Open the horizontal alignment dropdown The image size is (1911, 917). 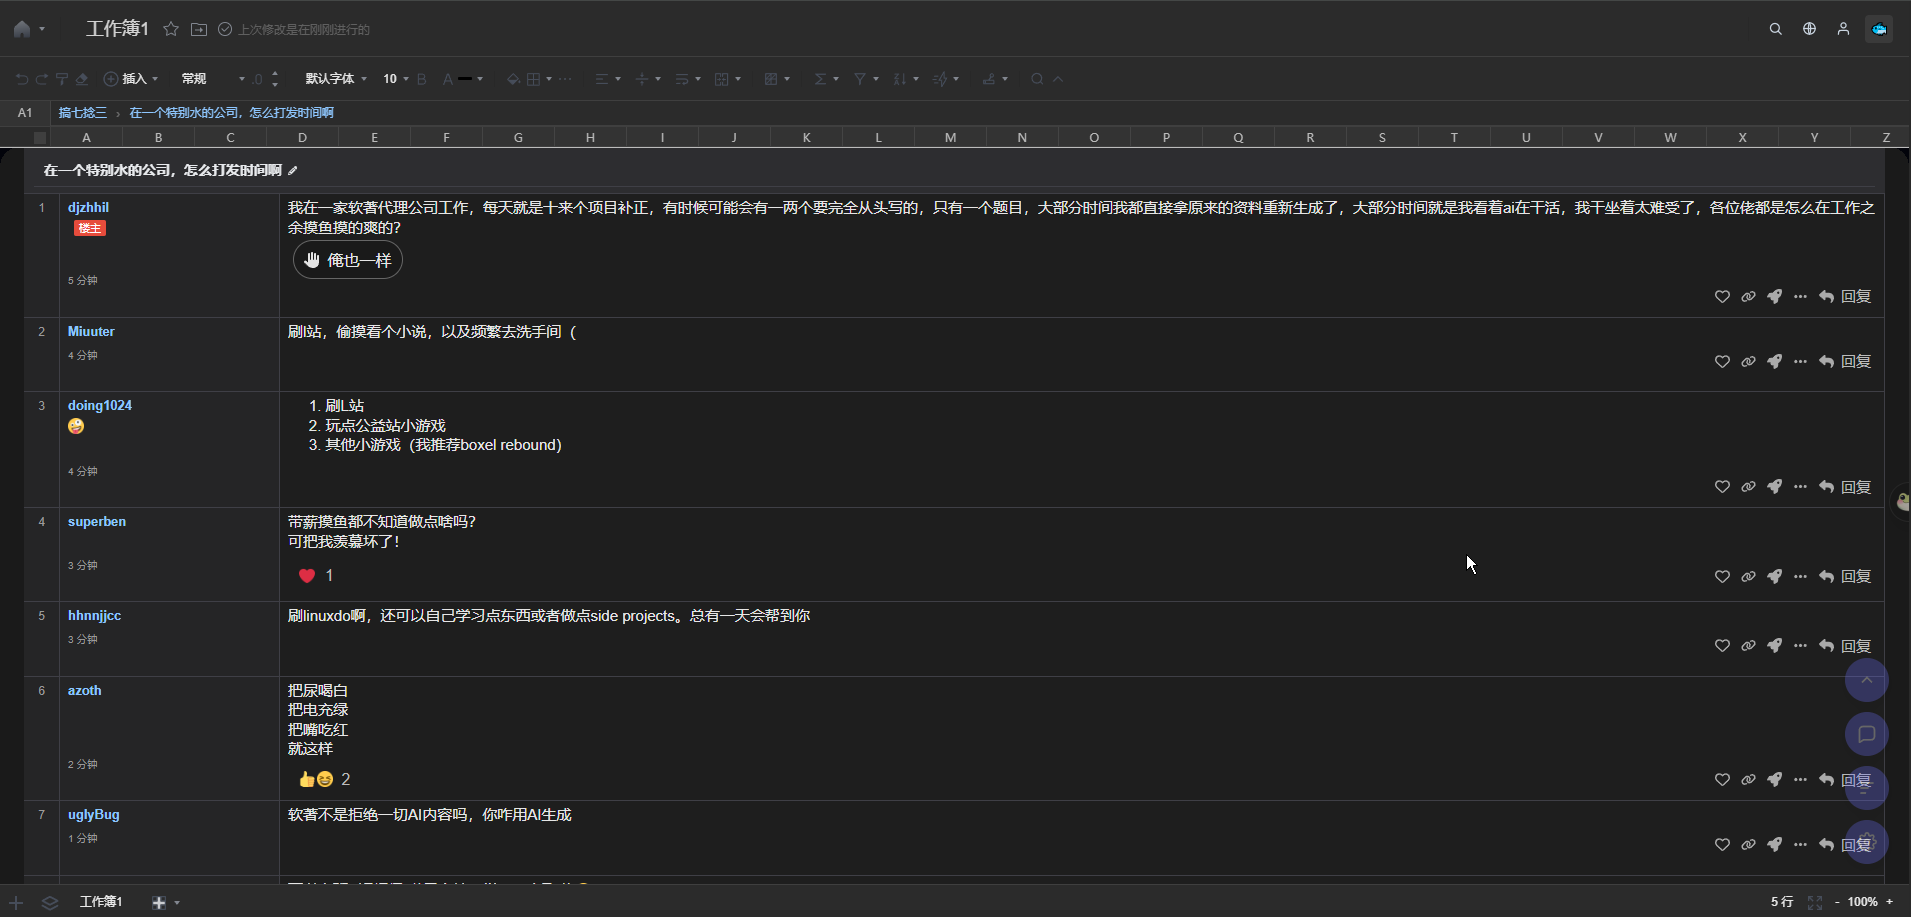click(x=608, y=79)
